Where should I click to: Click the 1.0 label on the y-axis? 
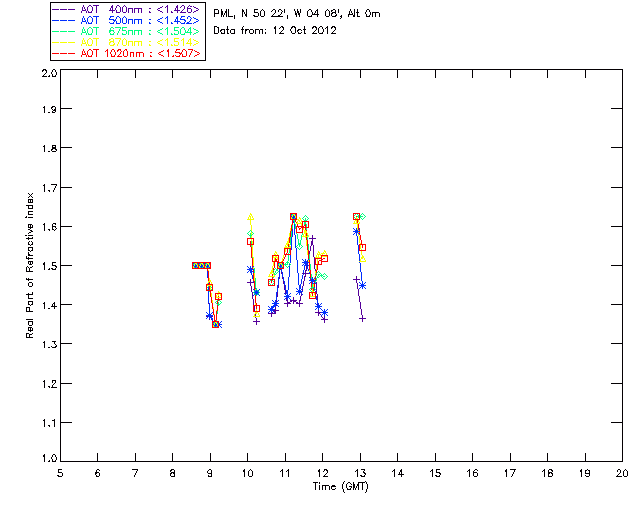point(49,459)
